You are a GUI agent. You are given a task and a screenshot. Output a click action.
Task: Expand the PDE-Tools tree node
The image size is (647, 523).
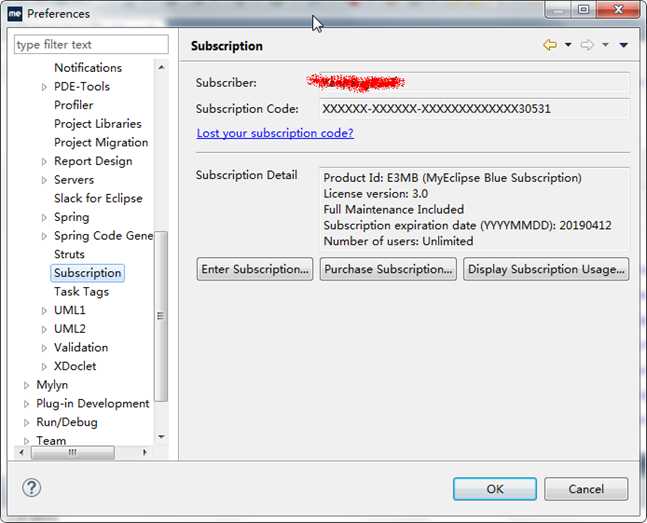(44, 87)
